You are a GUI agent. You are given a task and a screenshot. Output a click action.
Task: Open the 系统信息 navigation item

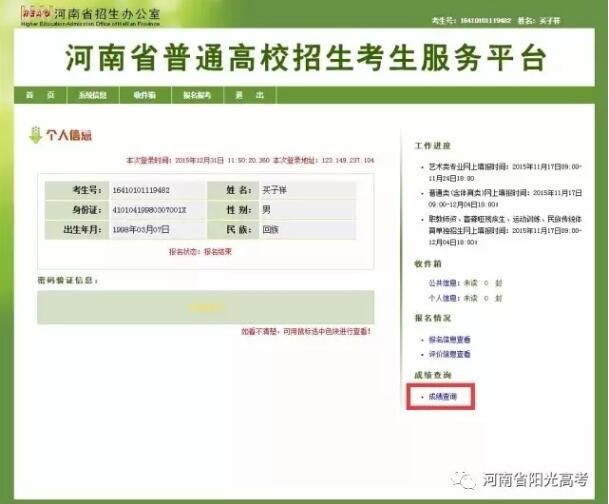(93, 95)
